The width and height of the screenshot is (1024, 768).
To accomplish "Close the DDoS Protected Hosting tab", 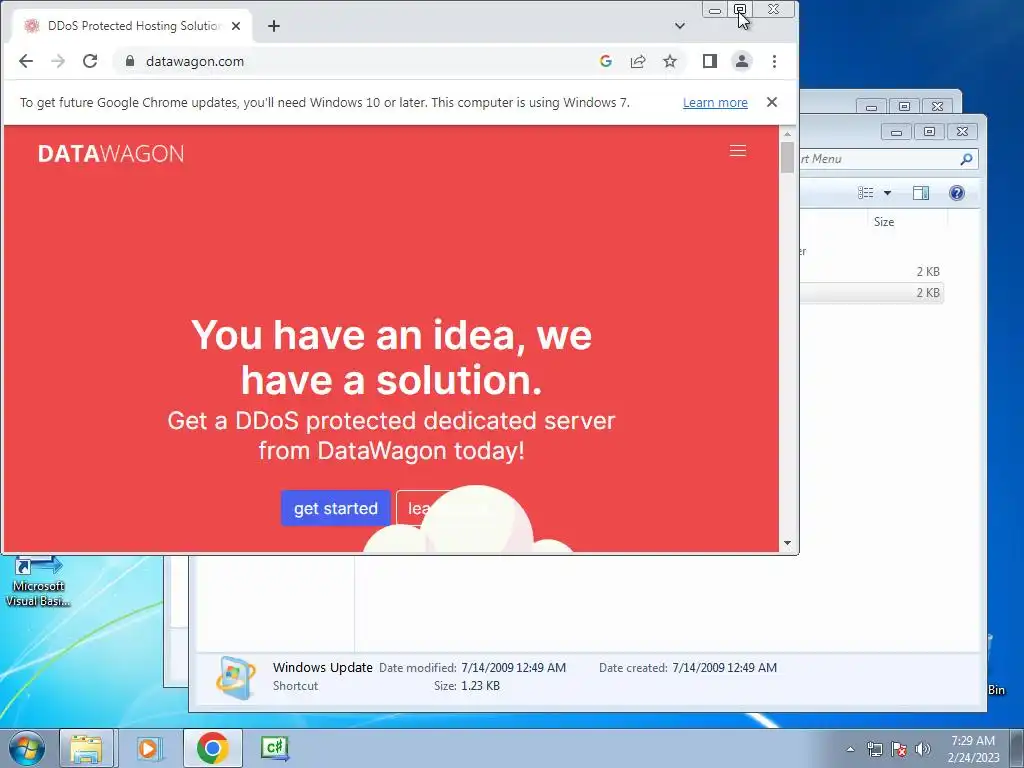I will (x=236, y=26).
